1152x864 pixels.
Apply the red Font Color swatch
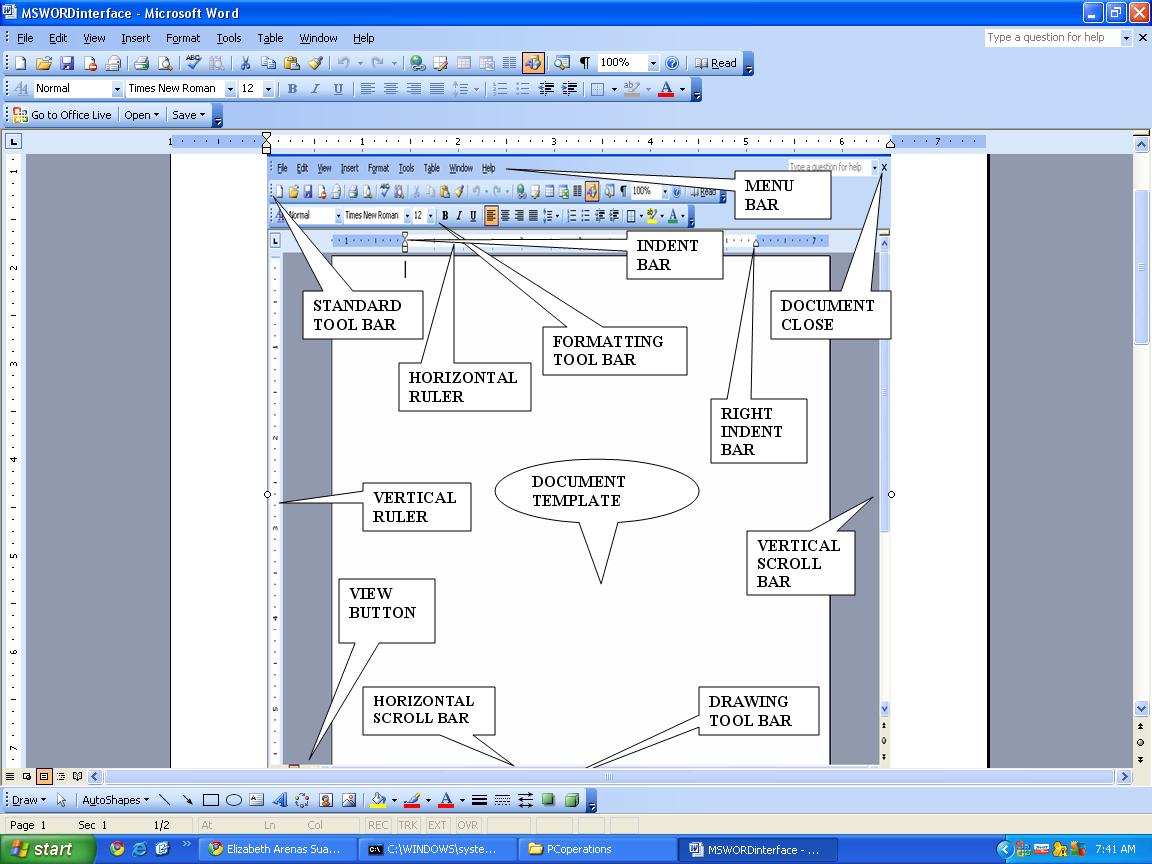pos(667,88)
